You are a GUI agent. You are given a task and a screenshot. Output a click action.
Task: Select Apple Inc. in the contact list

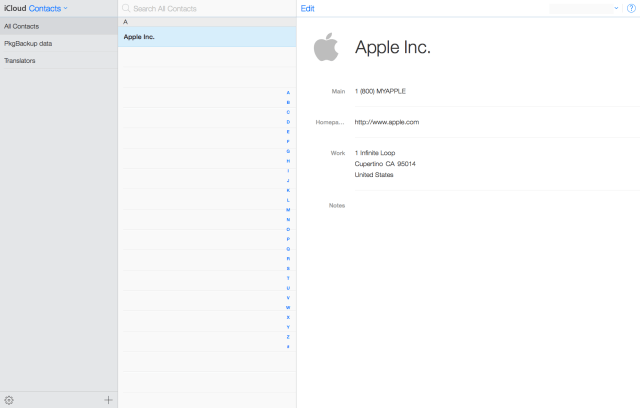207,37
